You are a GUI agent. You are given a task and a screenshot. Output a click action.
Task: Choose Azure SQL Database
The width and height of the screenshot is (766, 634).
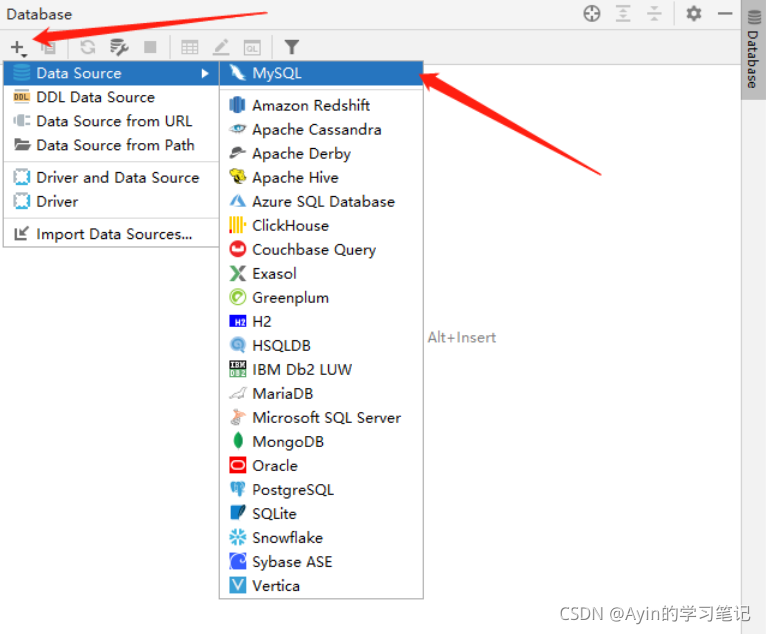(x=321, y=201)
